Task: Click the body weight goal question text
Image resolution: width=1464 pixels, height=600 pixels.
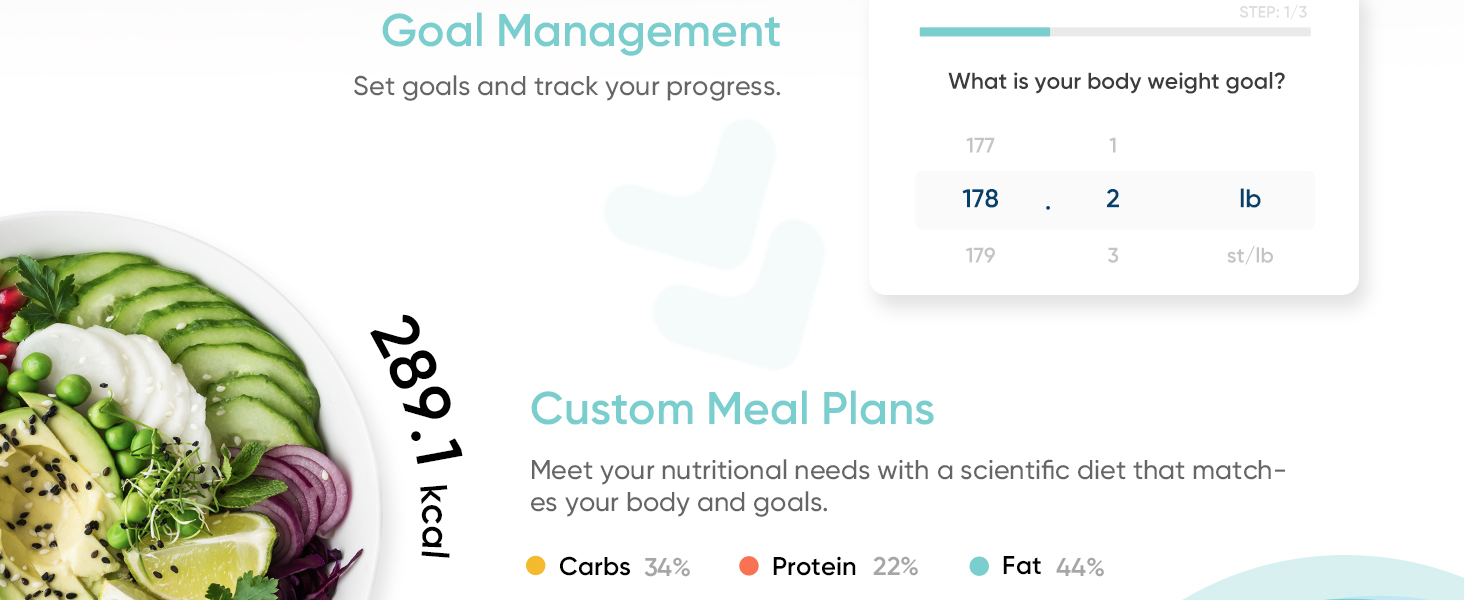Action: [1114, 81]
